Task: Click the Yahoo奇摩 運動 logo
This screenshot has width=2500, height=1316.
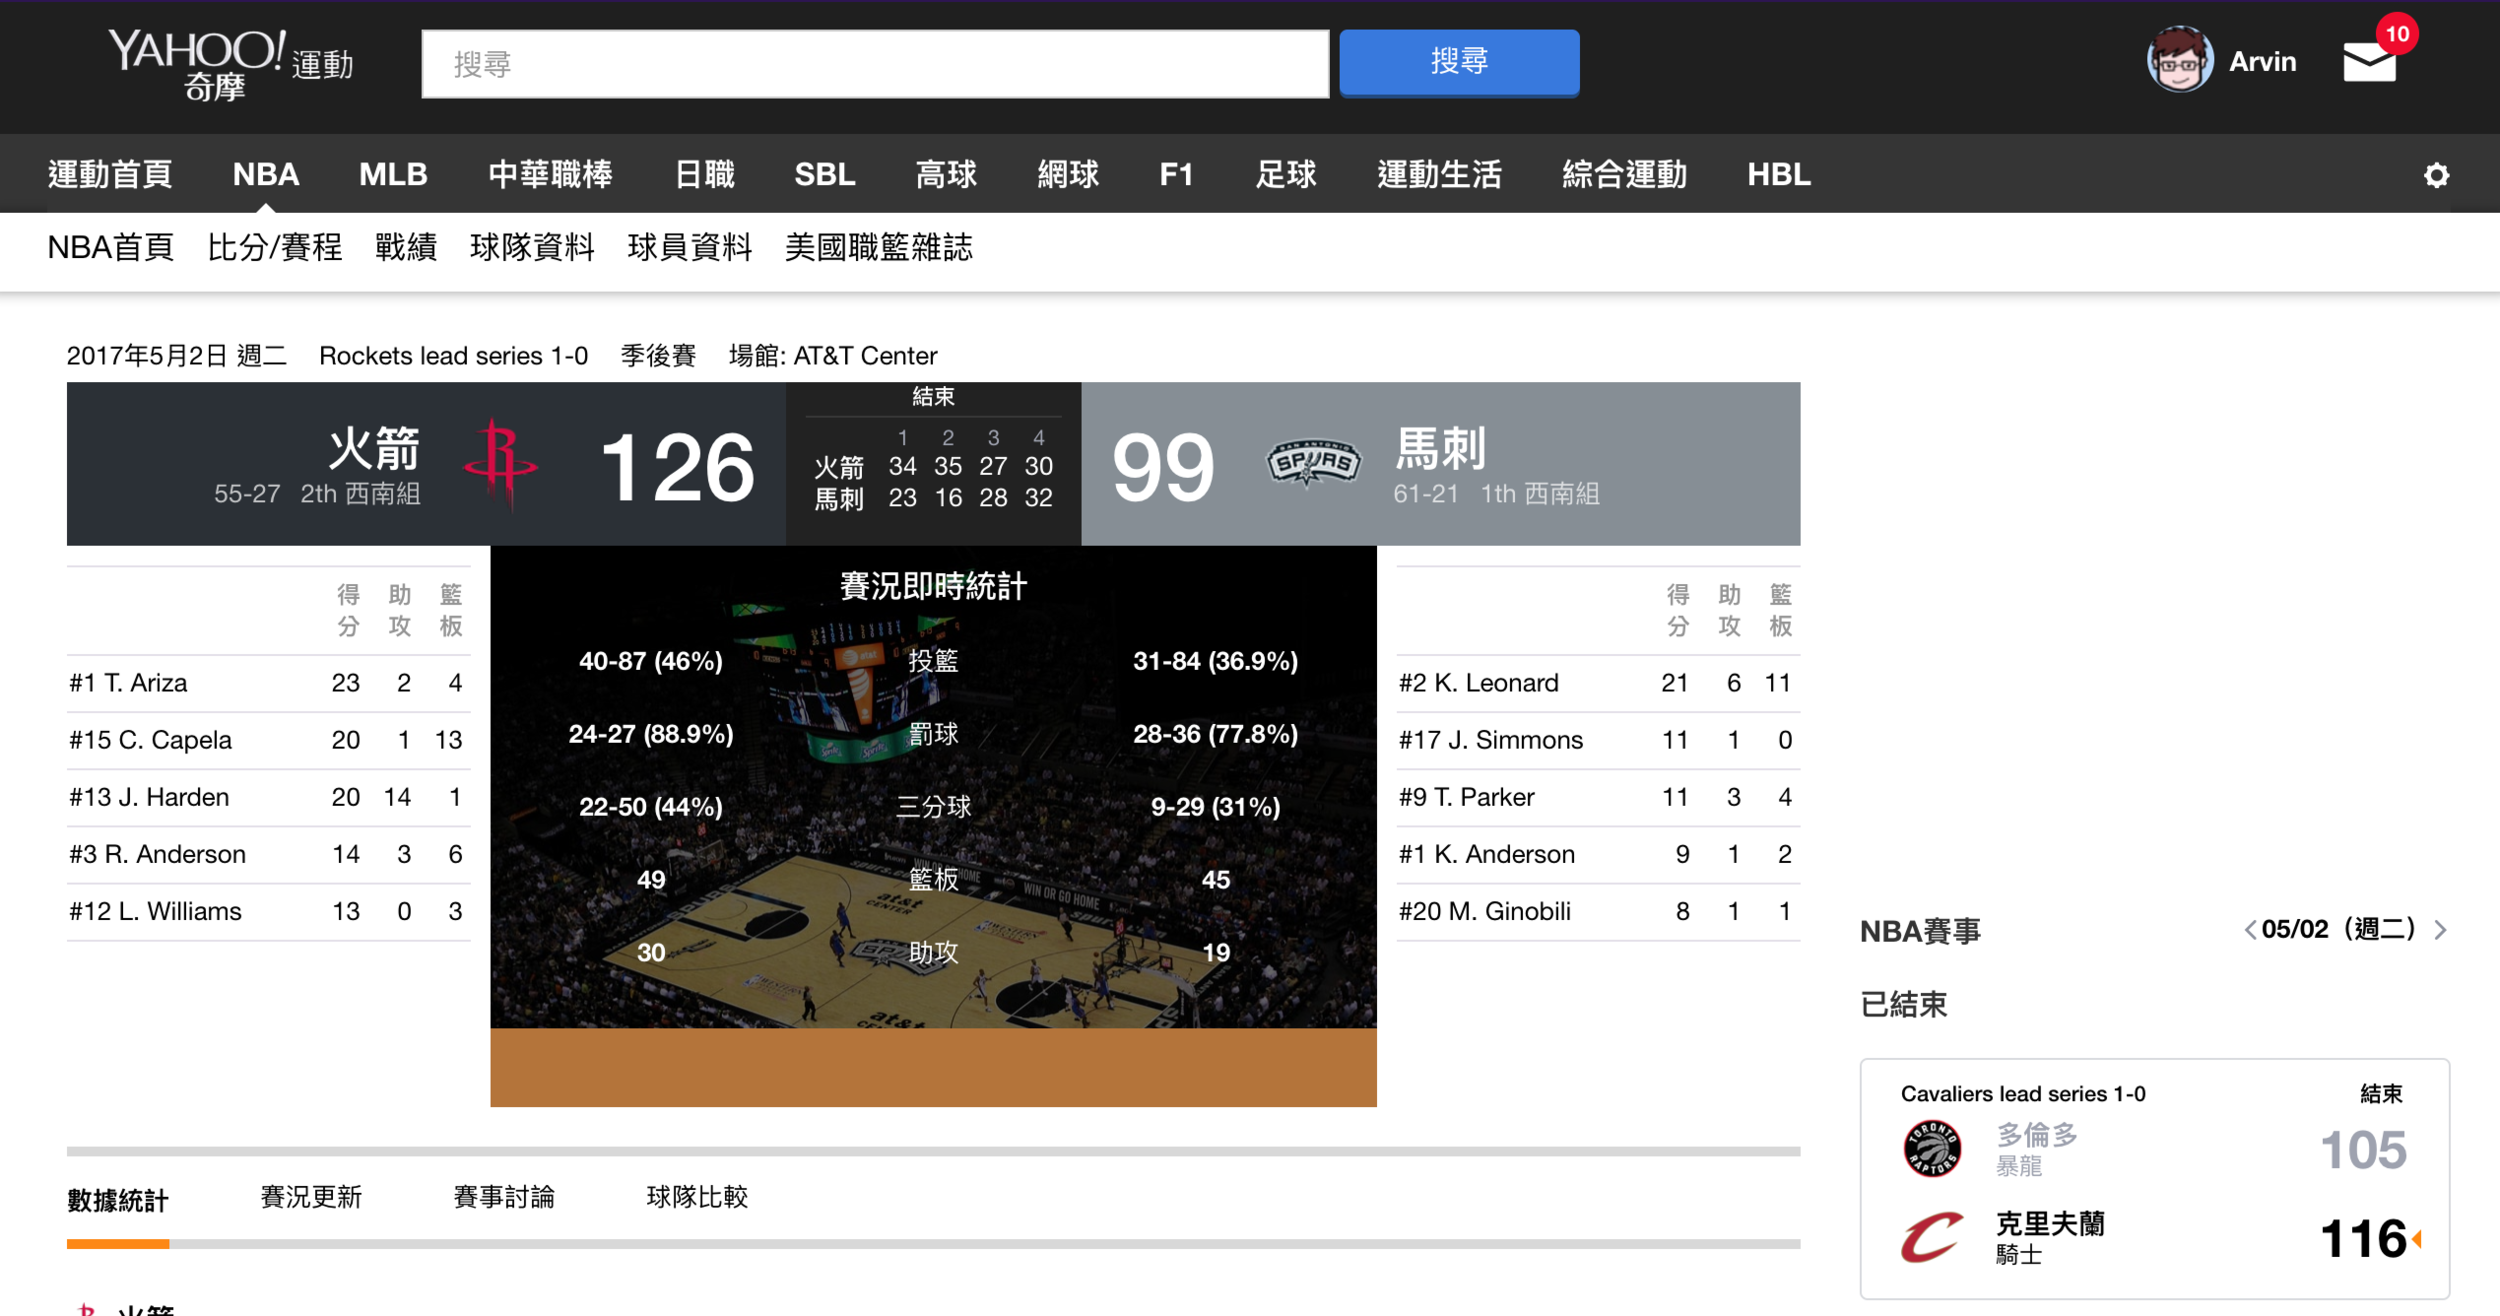Action: [230, 63]
